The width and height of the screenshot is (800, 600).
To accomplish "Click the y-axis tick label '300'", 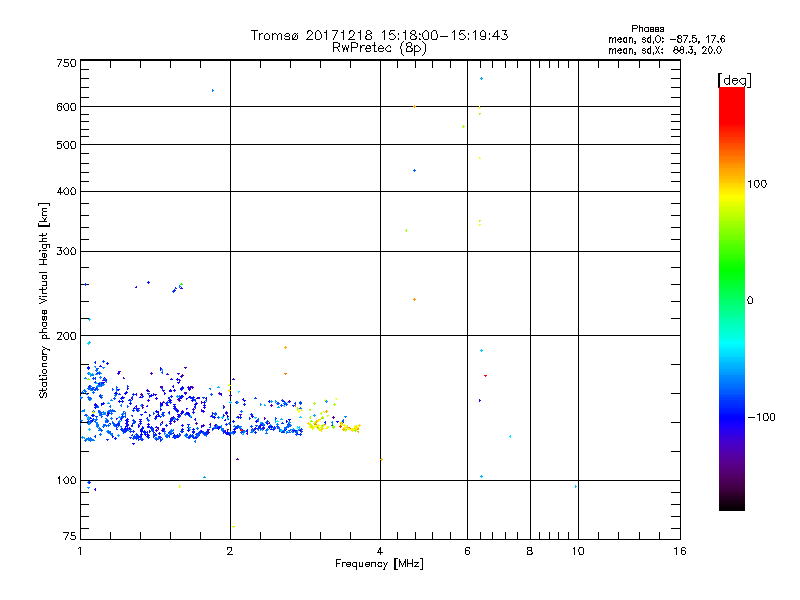I will tap(66, 252).
